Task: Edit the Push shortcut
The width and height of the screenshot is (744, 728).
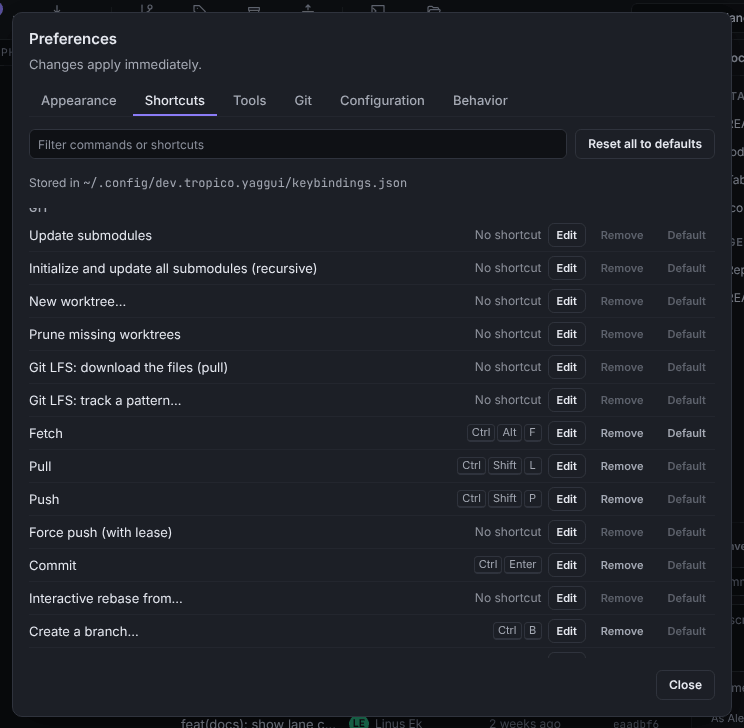Action: coord(567,499)
